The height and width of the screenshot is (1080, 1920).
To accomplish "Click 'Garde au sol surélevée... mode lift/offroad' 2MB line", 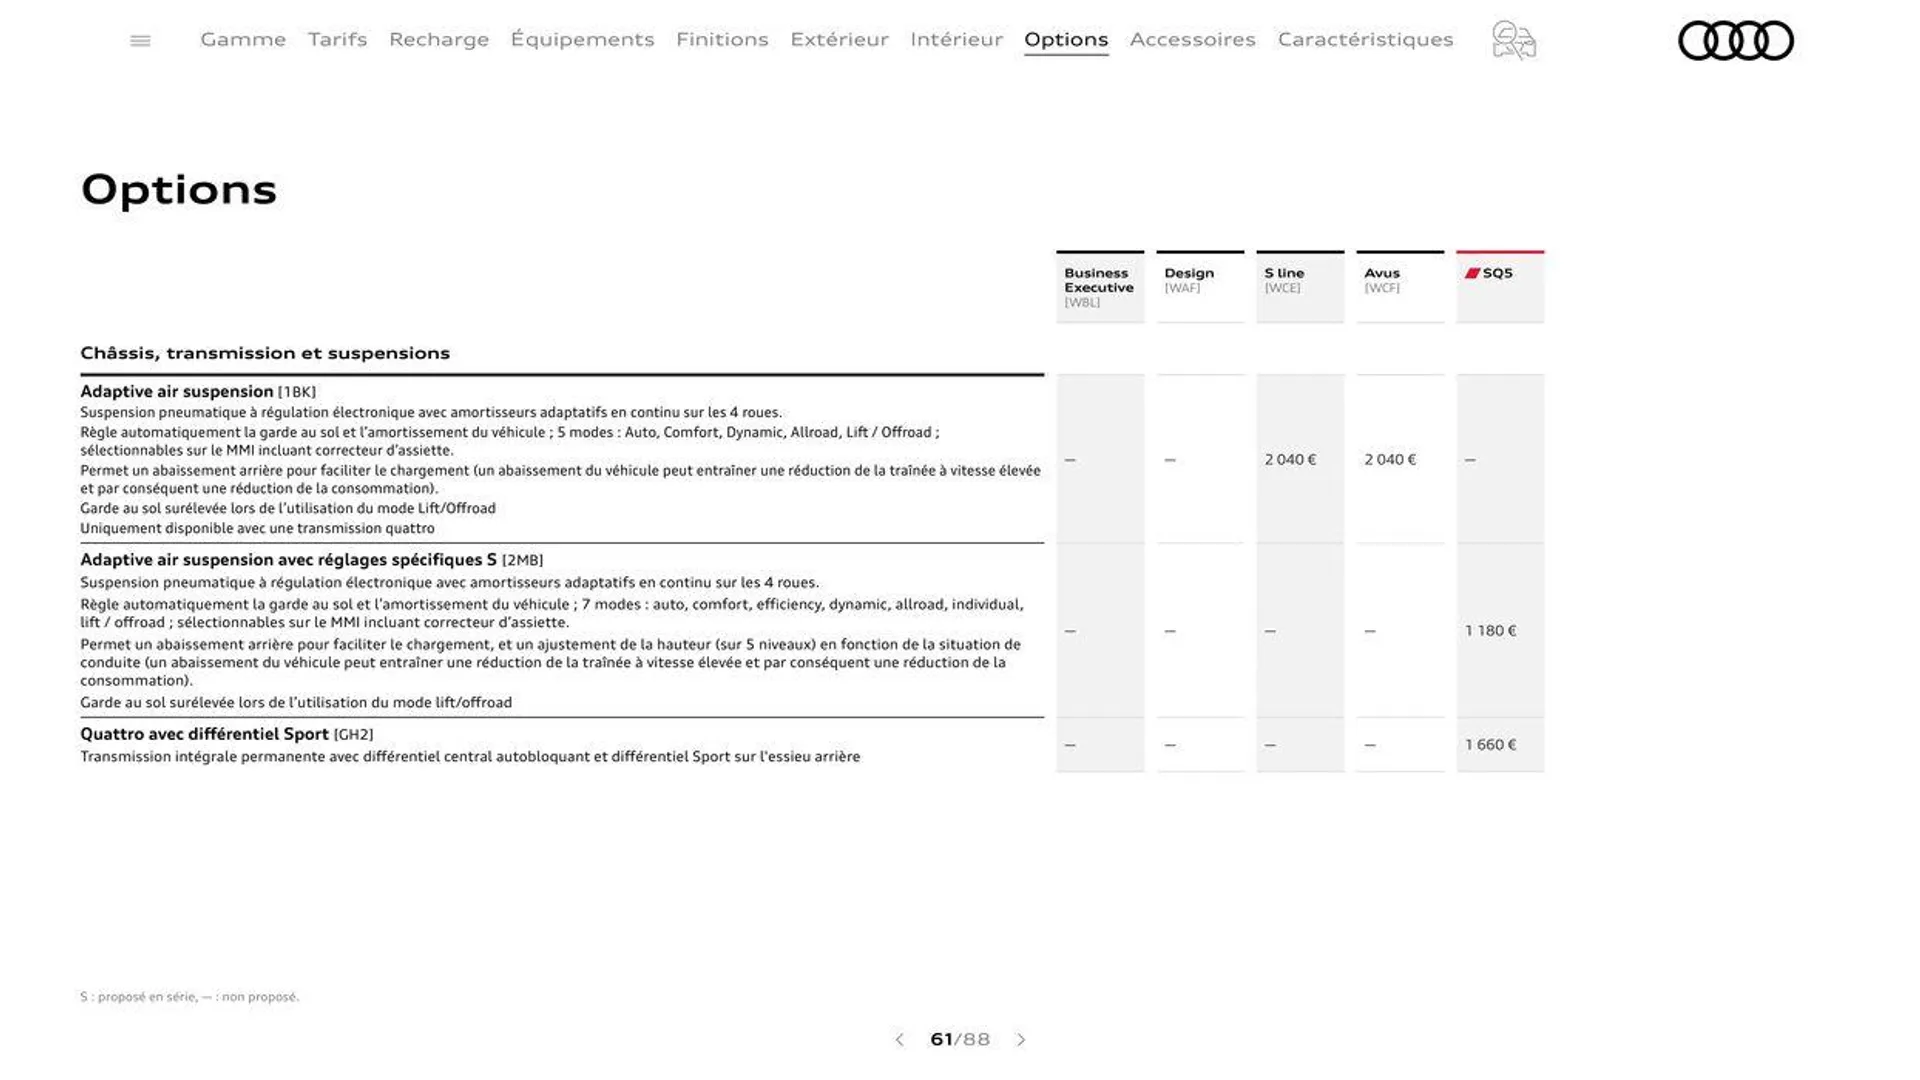I will point(296,703).
